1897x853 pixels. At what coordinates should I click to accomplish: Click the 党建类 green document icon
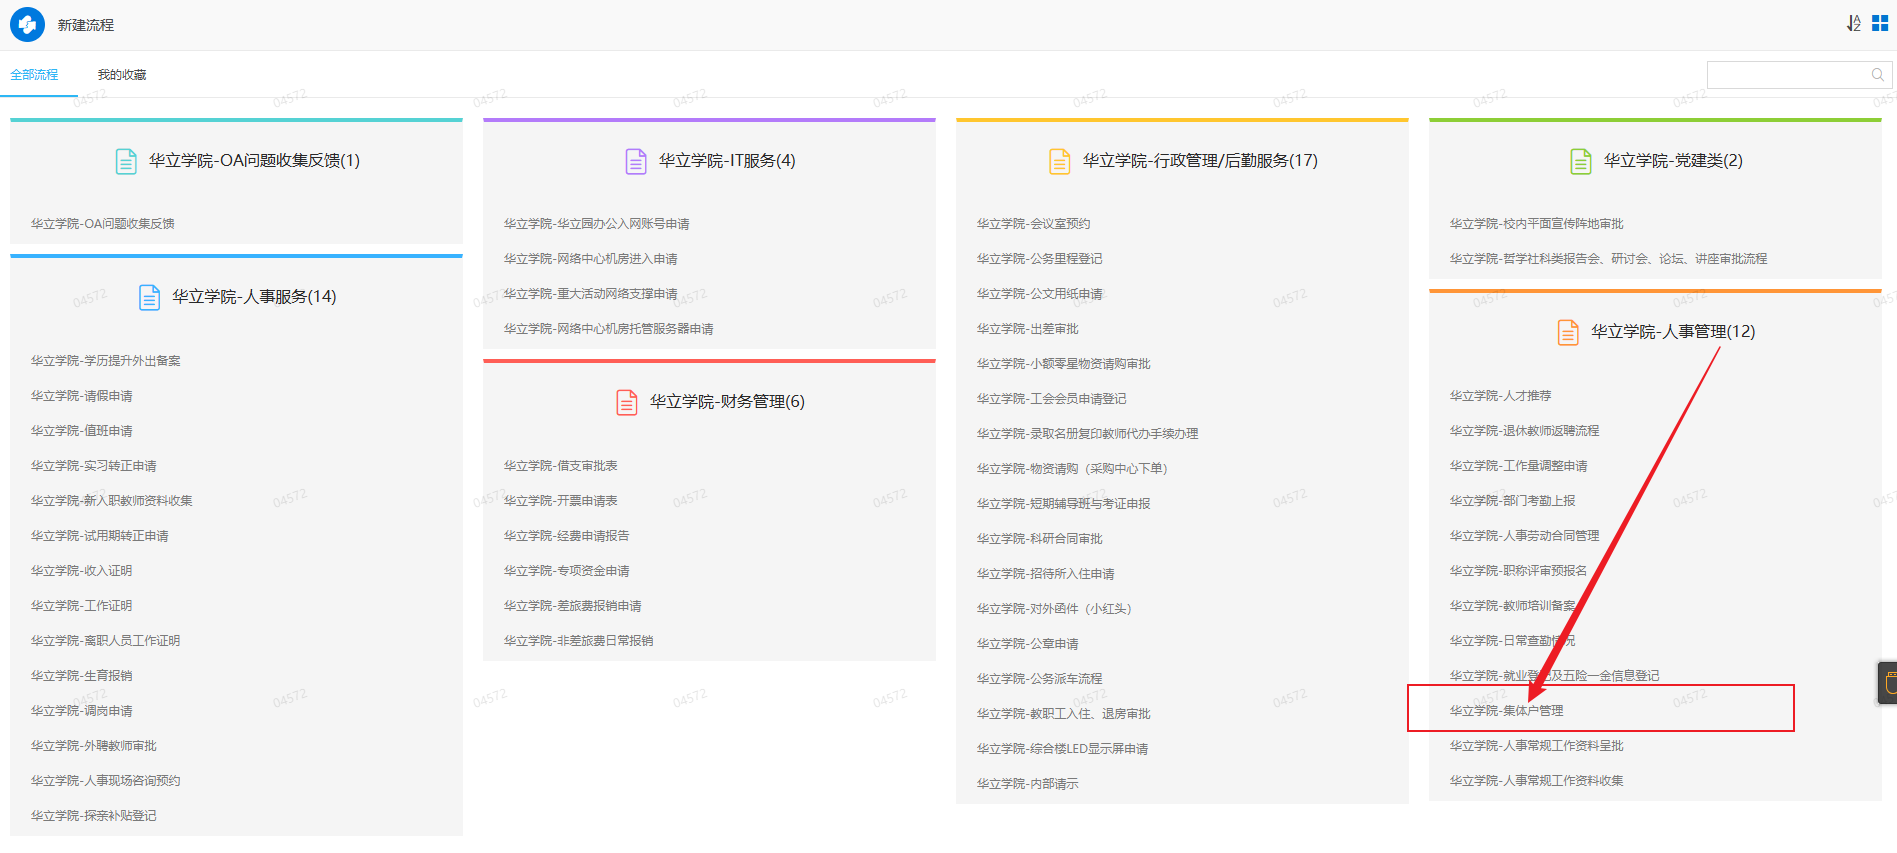1581,161
